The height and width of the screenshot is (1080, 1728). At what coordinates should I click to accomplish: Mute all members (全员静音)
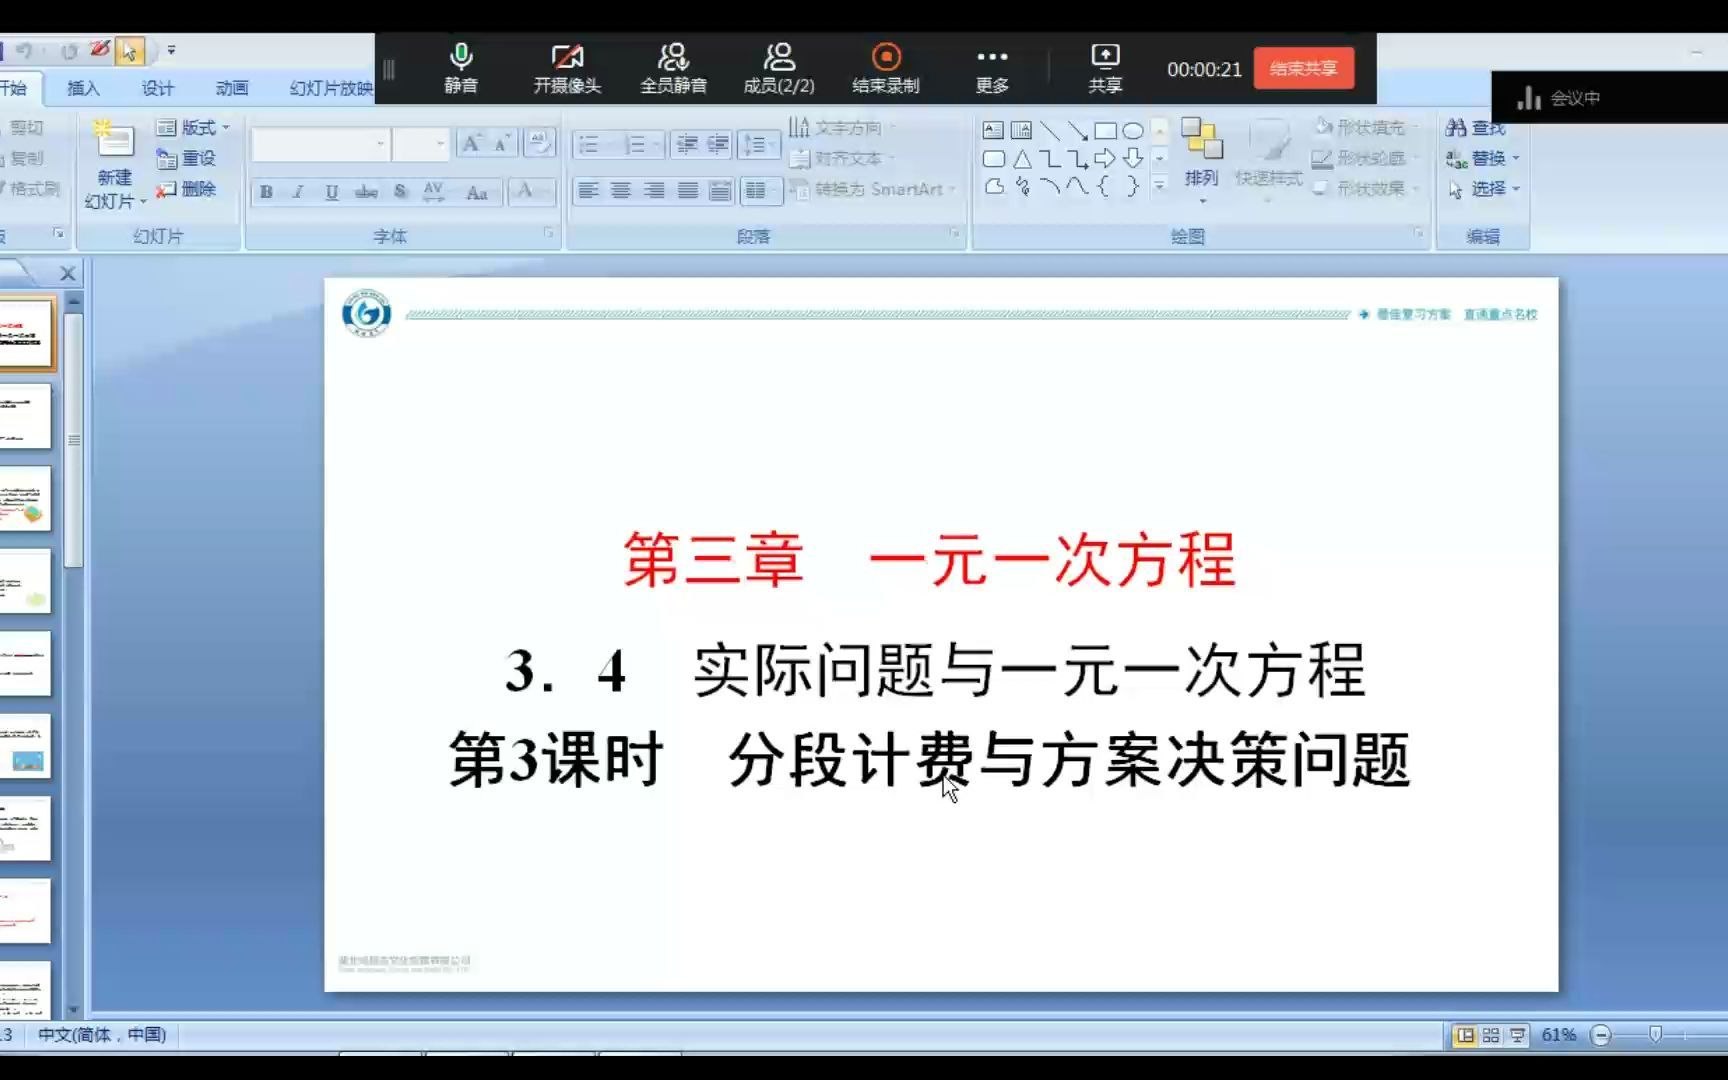[673, 68]
